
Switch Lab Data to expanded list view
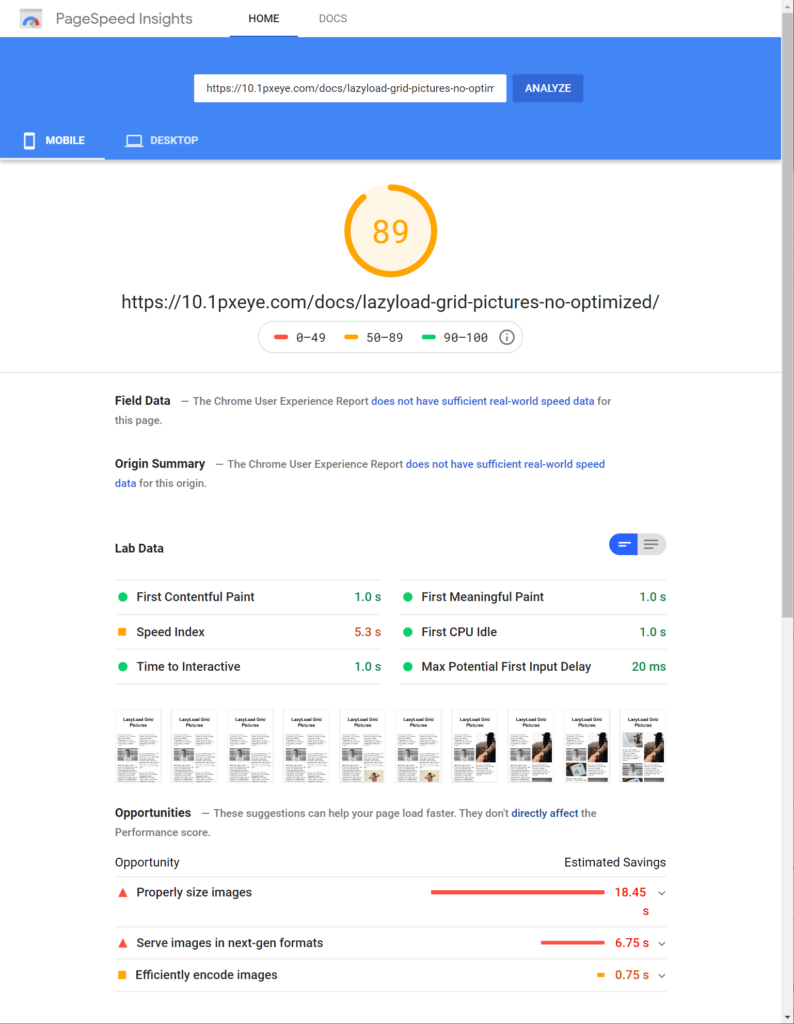tap(652, 544)
